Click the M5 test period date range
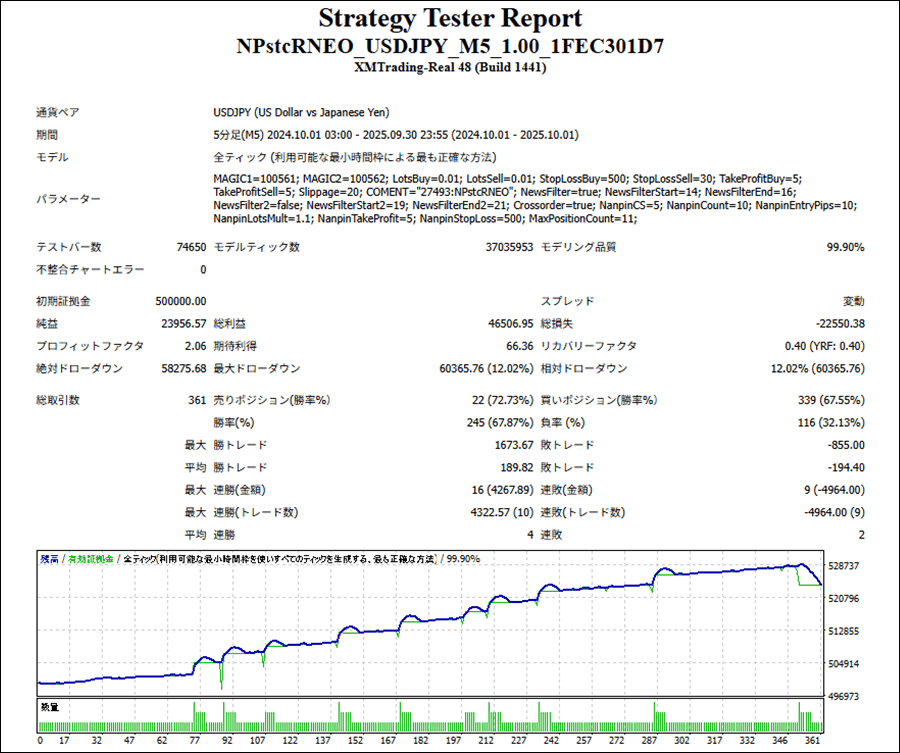Image resolution: width=900 pixels, height=753 pixels. 395,135
